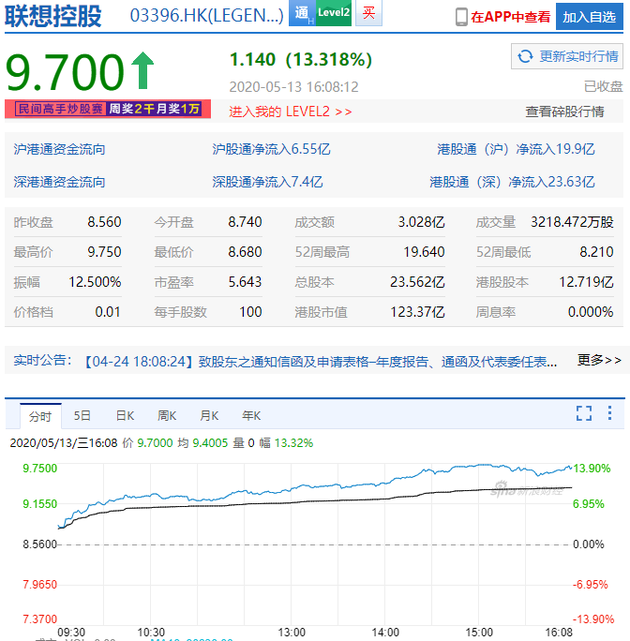Open 进入我的 LEVEL2 link
Image resolution: width=630 pixels, height=641 pixels.
tap(290, 112)
